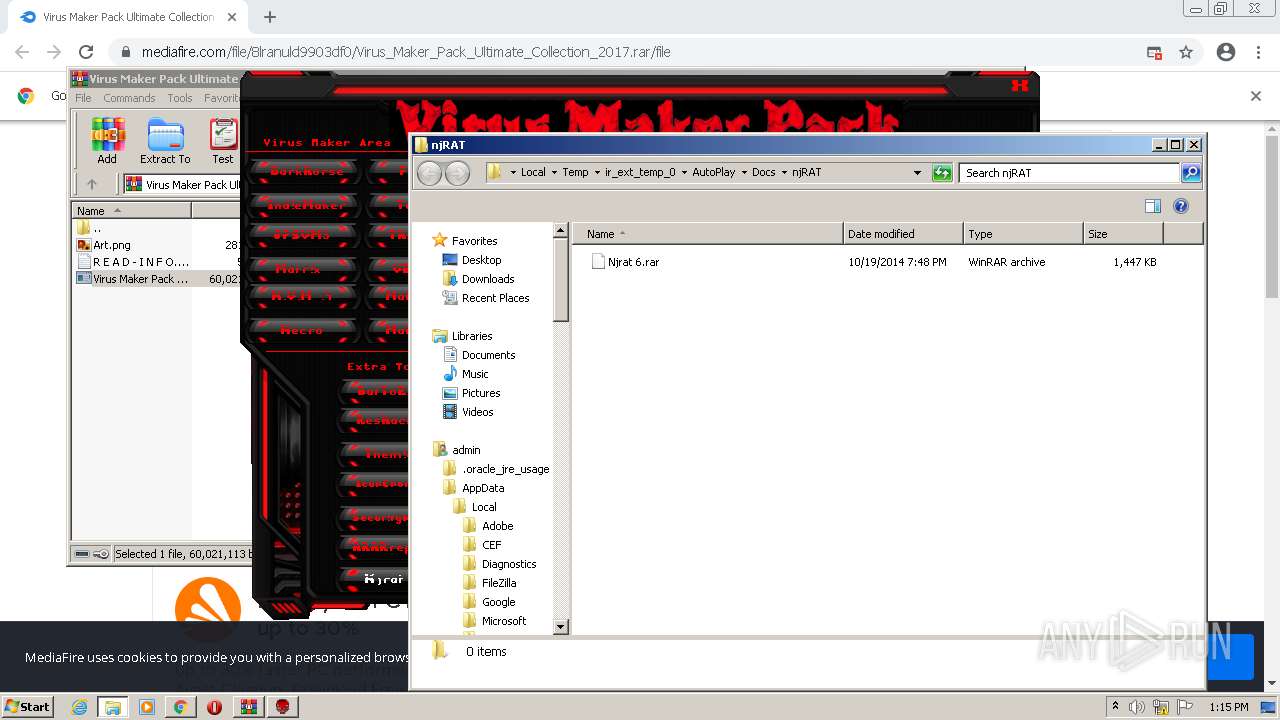Change the folder view layout
1280x720 pixels.
pyautogui.click(x=1153, y=206)
